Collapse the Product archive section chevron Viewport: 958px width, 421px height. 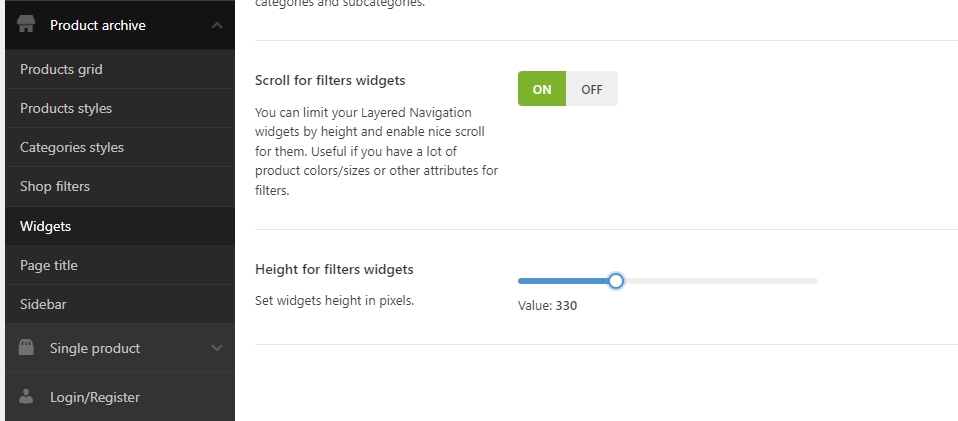217,25
